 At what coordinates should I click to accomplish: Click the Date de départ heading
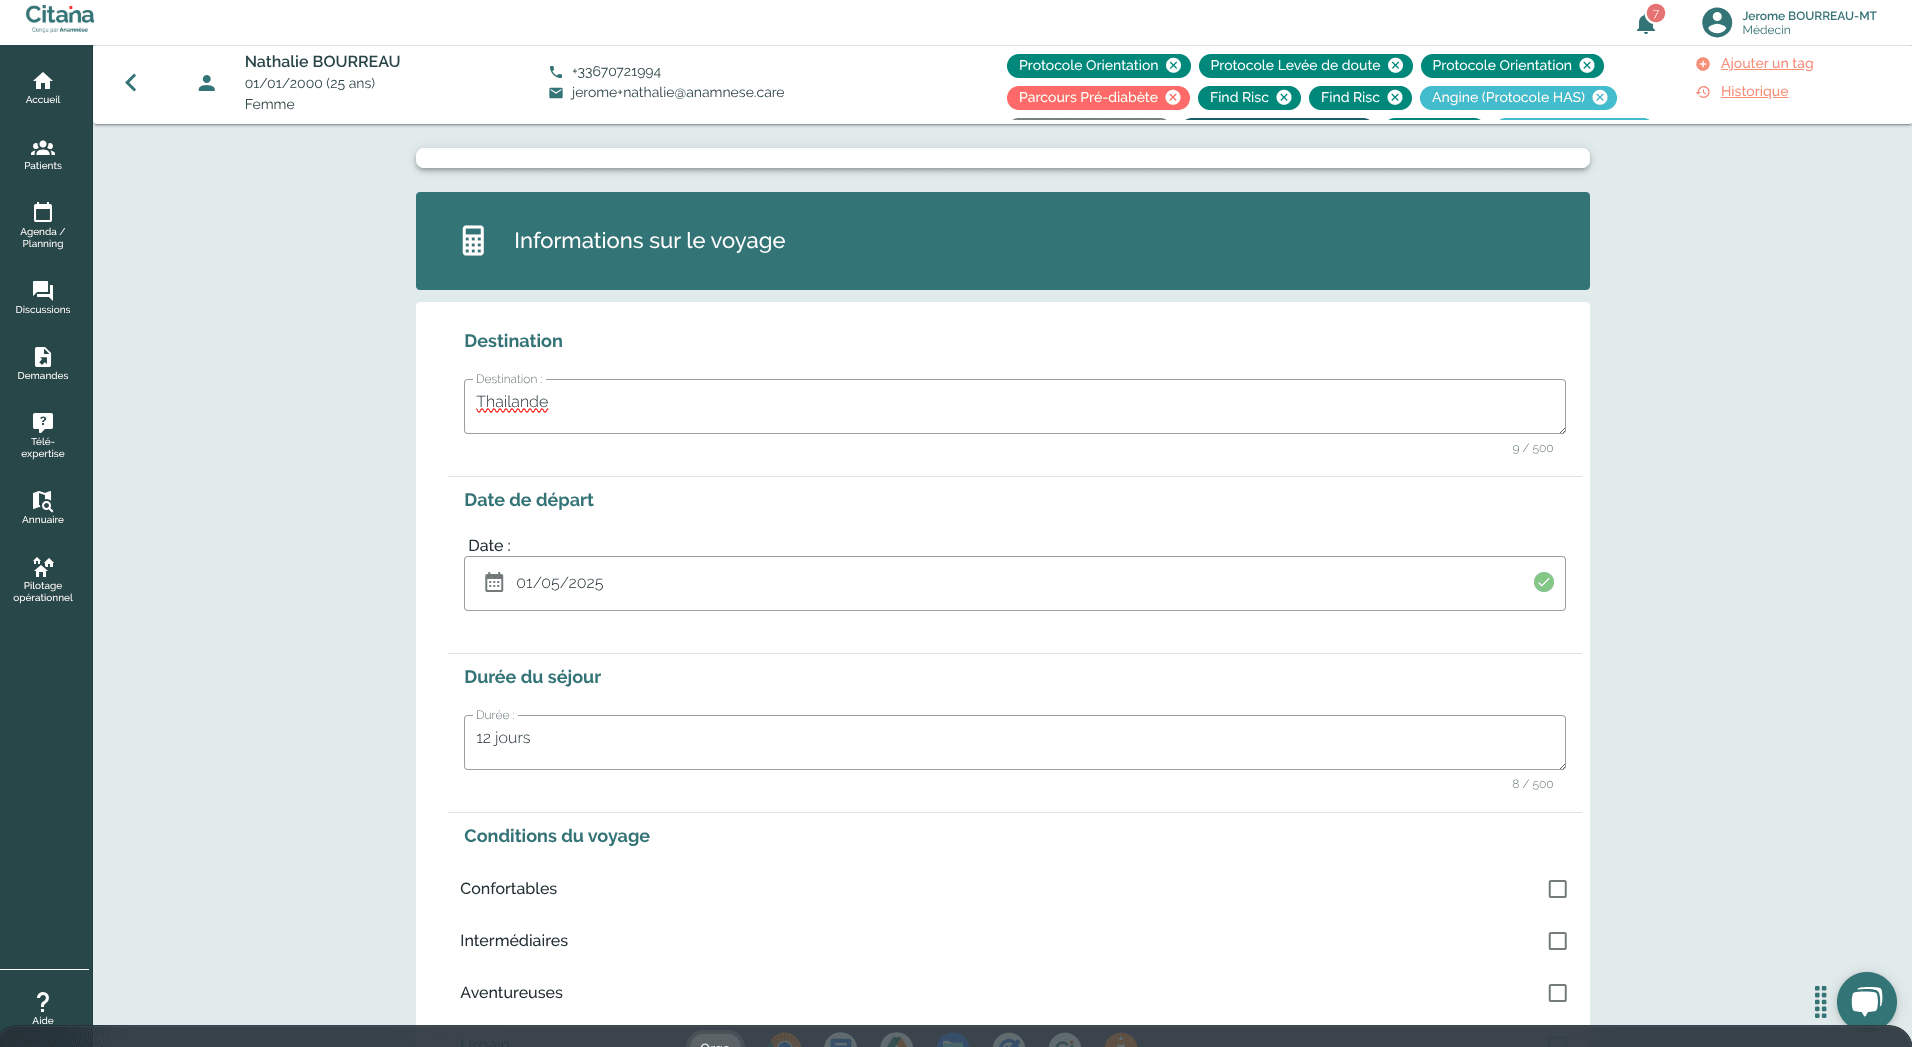(528, 500)
